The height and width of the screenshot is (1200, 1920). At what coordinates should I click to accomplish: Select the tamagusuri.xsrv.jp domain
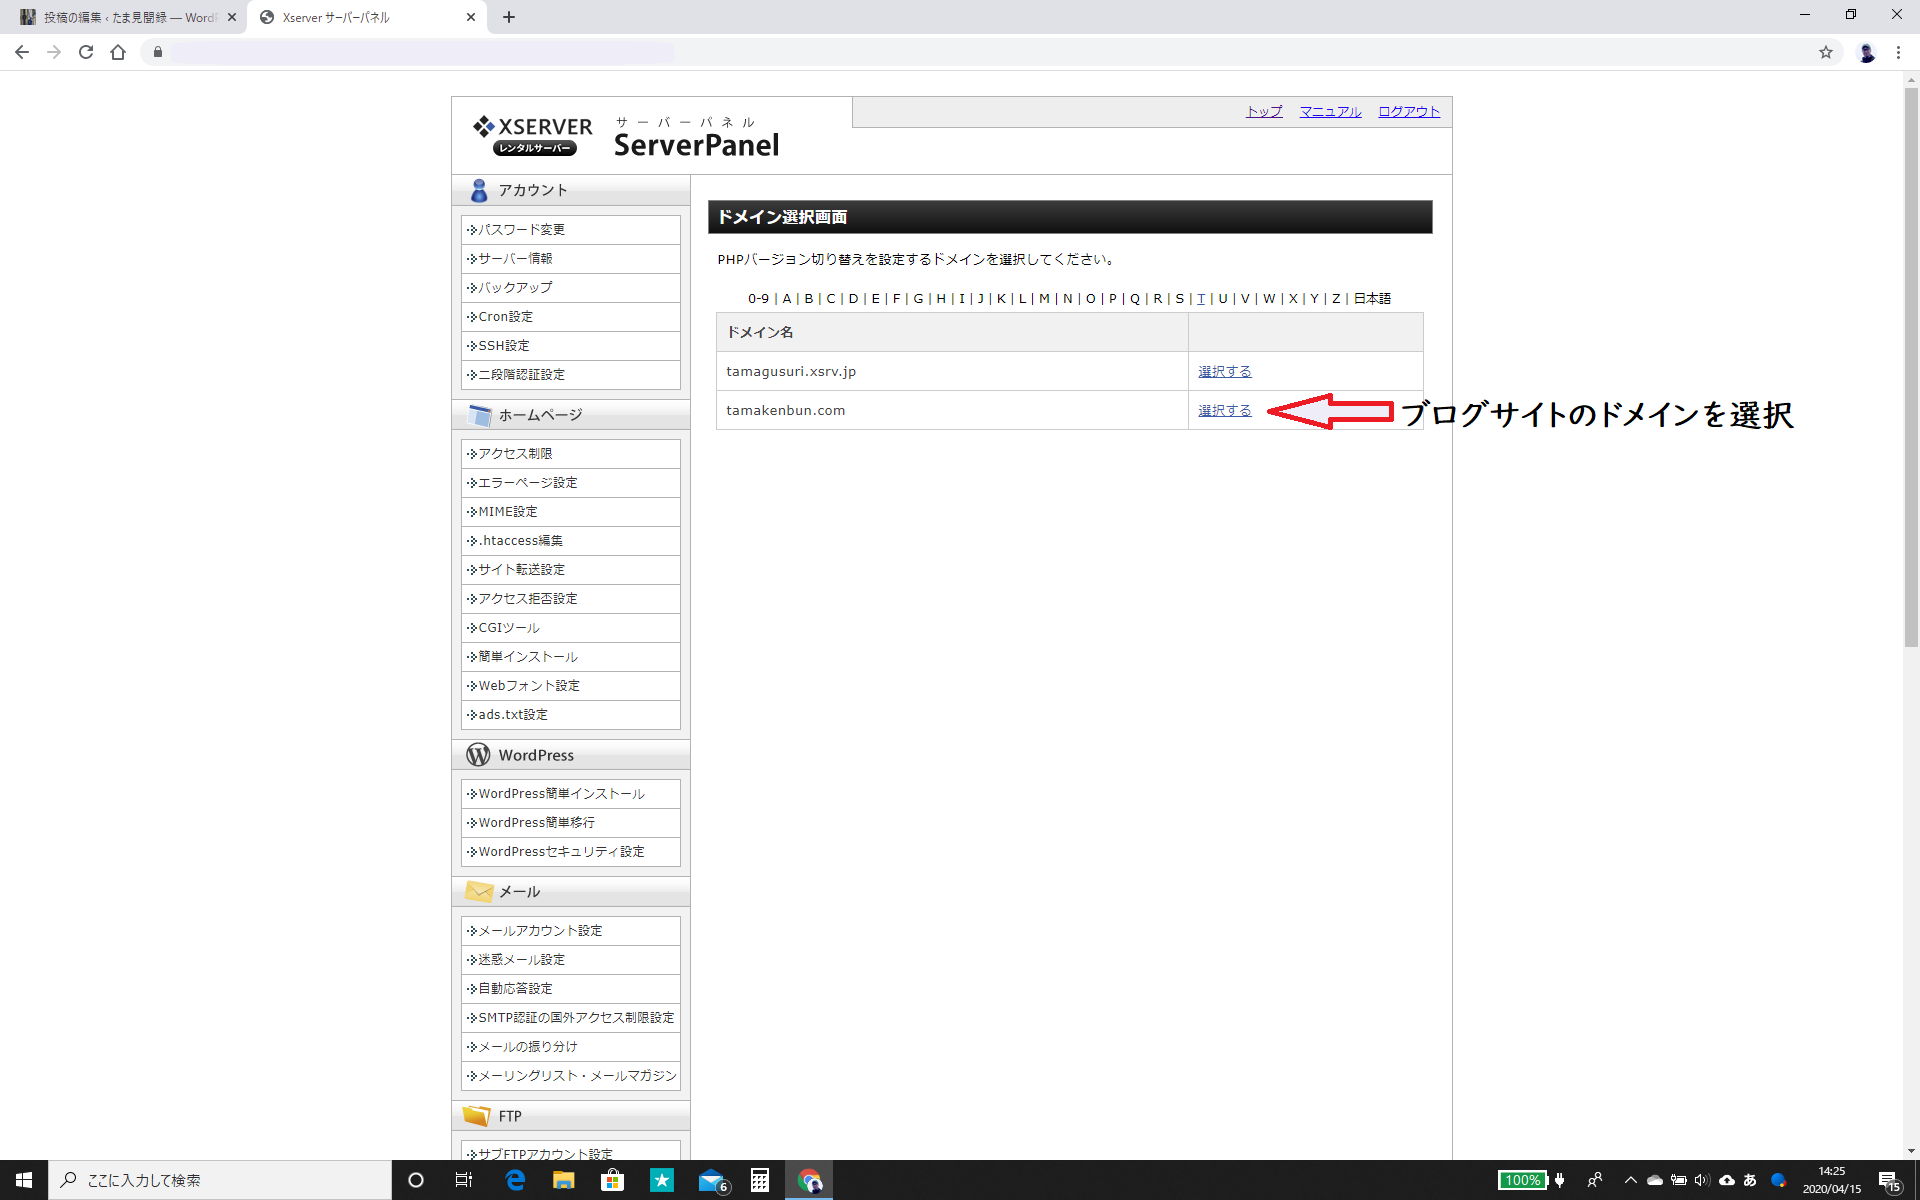click(1224, 371)
